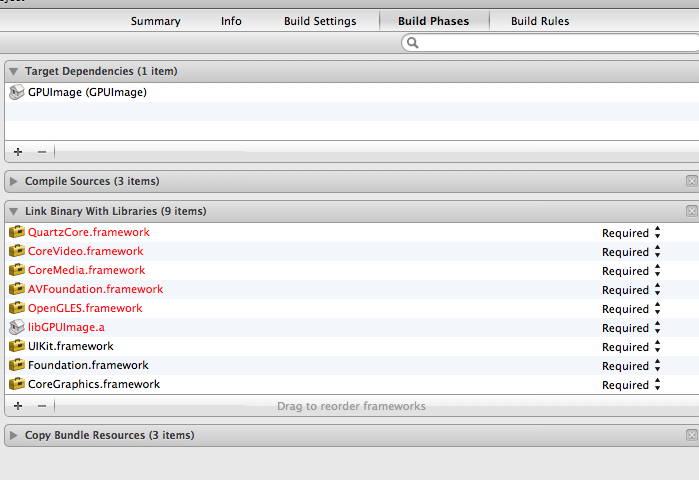
Task: Select the Build Phases tab
Action: click(x=433, y=21)
